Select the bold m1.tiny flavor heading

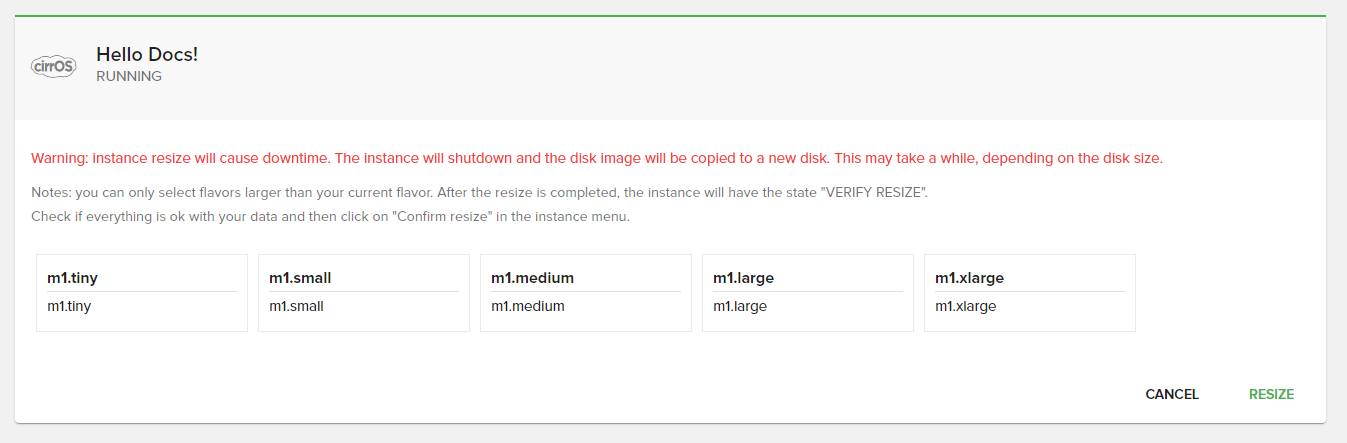[x=73, y=278]
